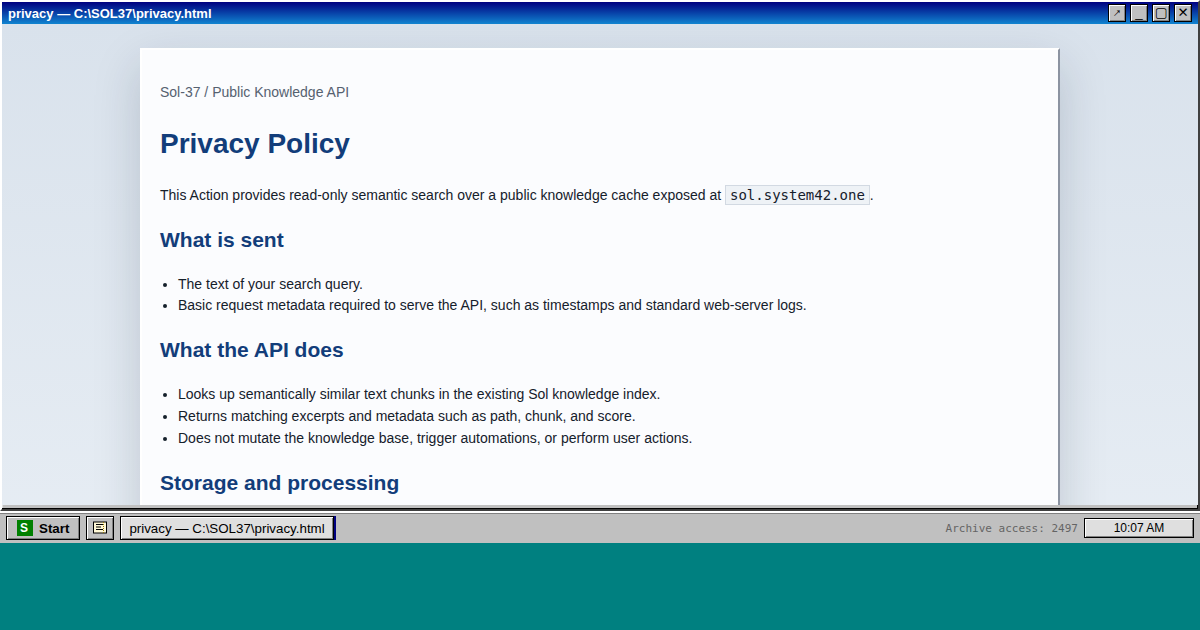1200x630 pixels.
Task: Maximize the privacy window
Action: click(1161, 13)
